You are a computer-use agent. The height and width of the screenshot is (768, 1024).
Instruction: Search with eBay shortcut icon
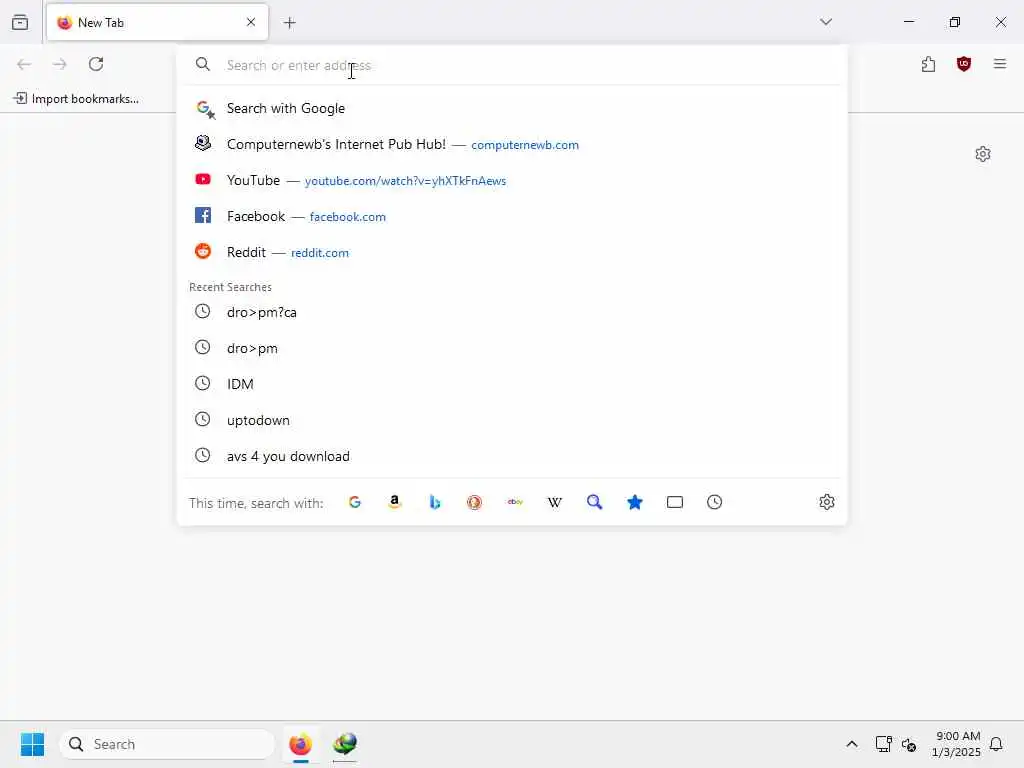click(x=515, y=502)
